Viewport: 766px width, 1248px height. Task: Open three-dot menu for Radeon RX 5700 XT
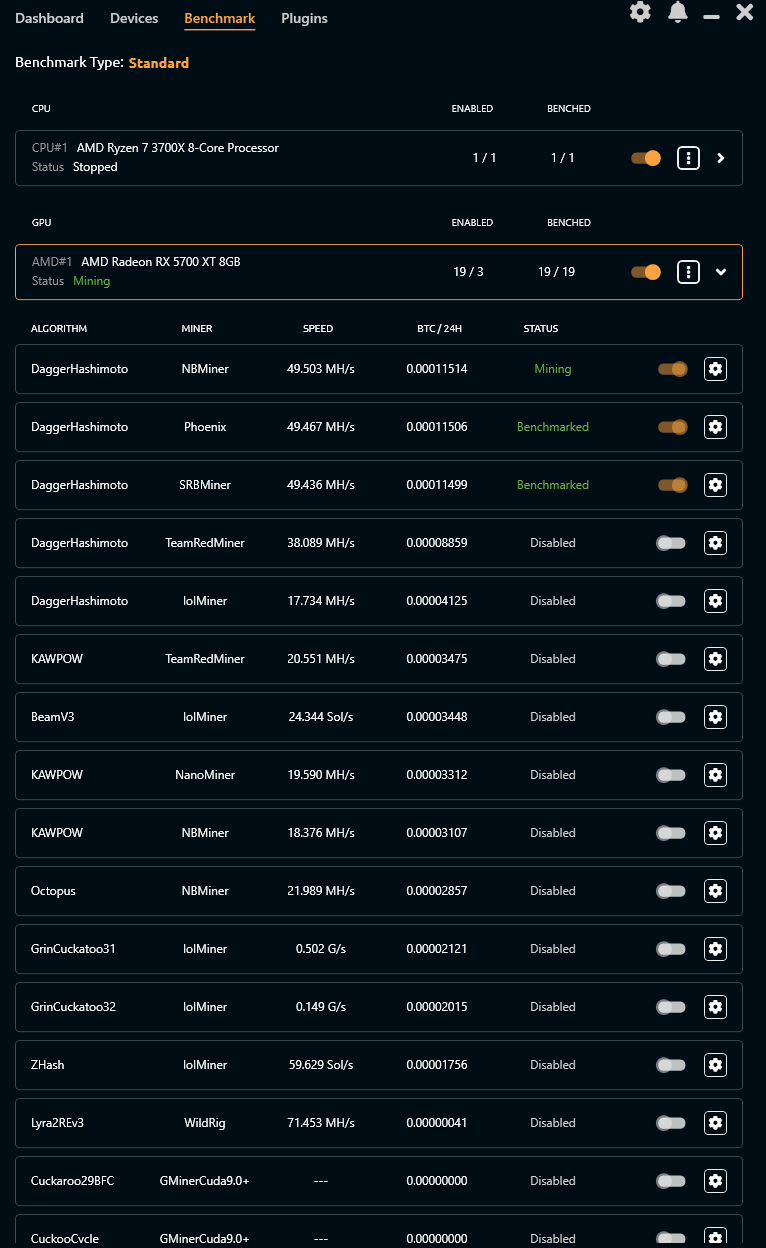(x=688, y=272)
